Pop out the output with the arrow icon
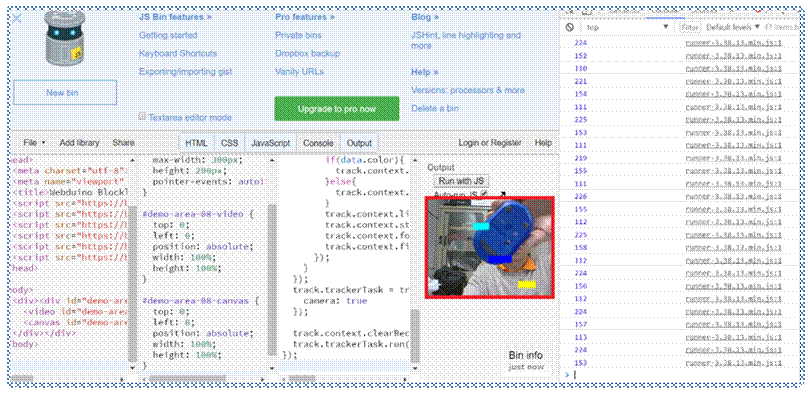 click(502, 194)
